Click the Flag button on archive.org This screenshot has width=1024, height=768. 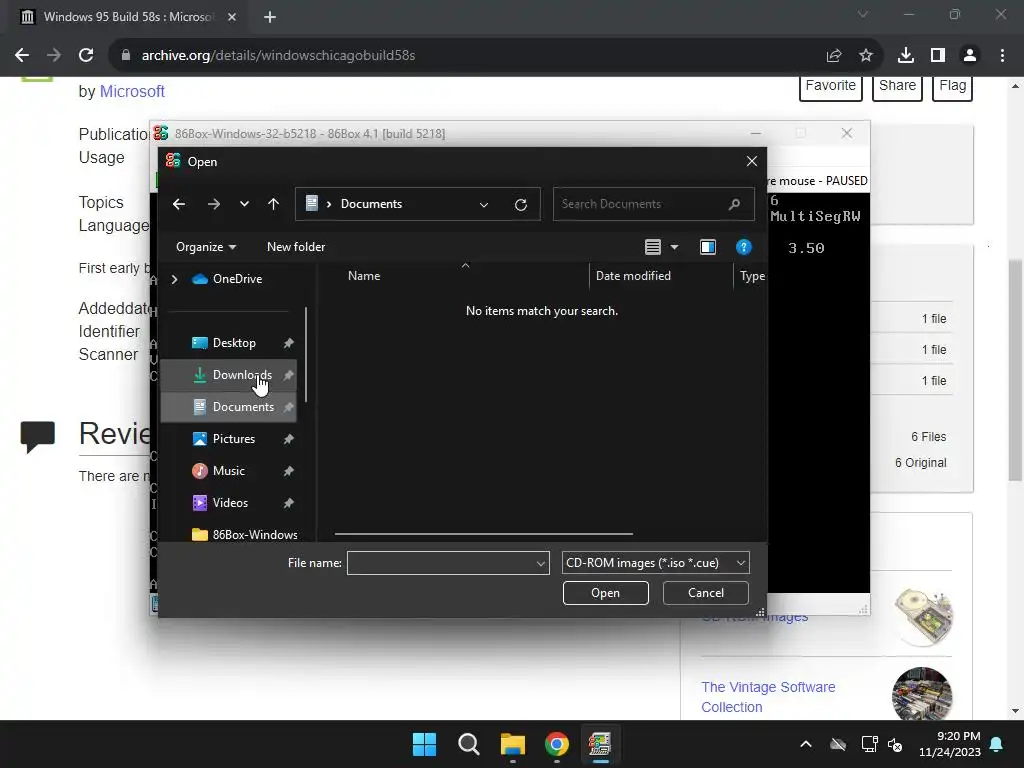pyautogui.click(x=952, y=86)
